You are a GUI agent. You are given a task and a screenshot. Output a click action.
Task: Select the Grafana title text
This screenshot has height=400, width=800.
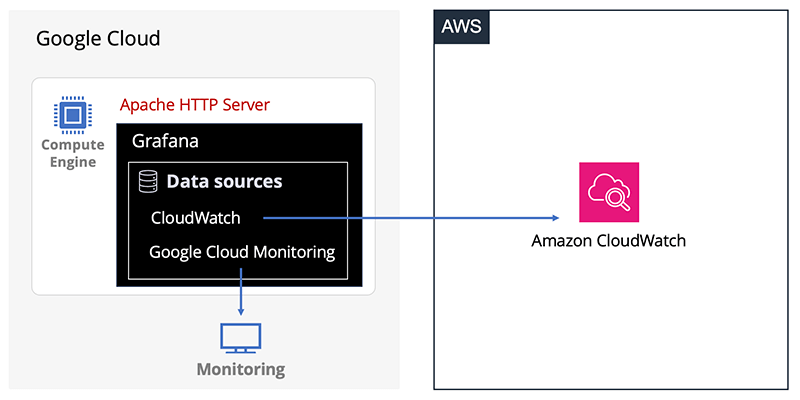(165, 141)
